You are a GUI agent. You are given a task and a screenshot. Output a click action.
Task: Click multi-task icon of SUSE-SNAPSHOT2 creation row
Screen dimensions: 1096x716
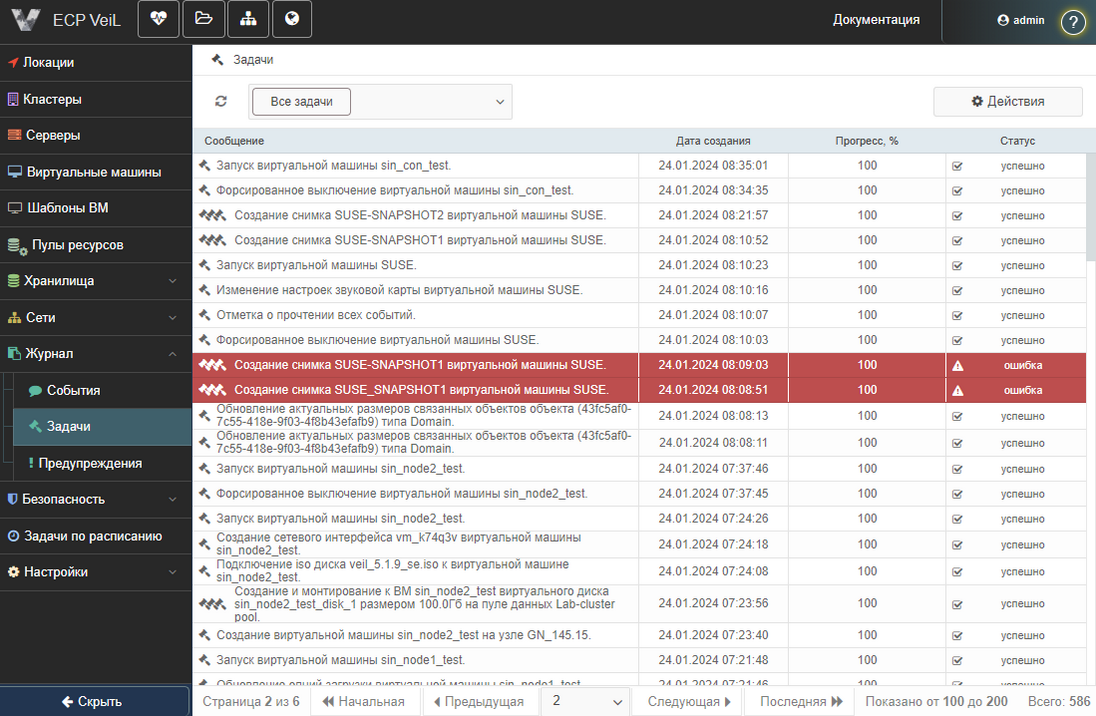click(x=212, y=215)
